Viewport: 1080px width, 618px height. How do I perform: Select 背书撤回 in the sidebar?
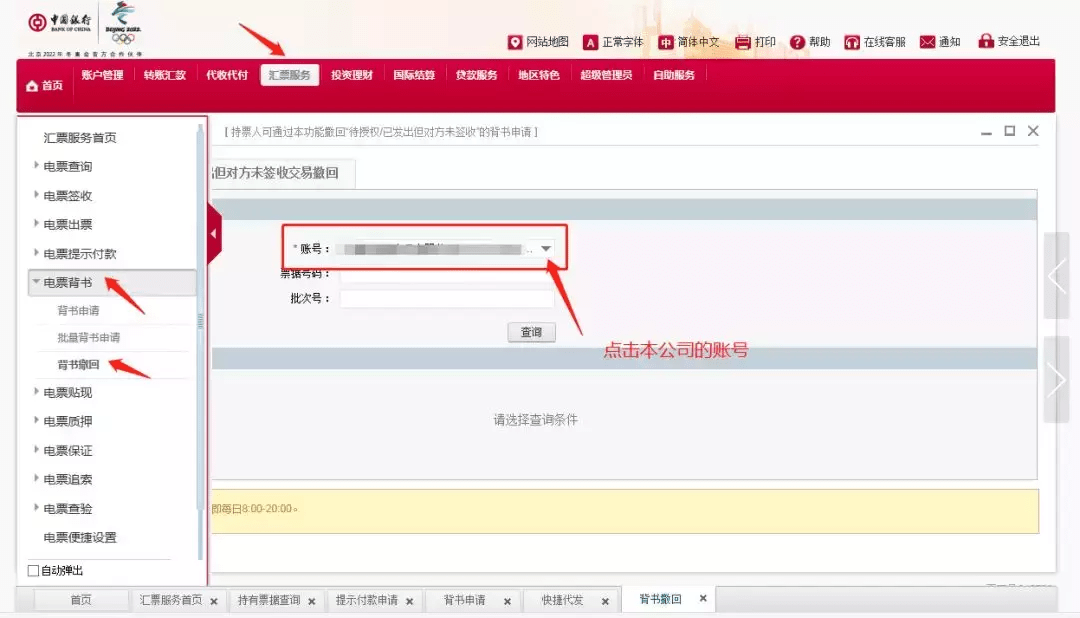click(x=79, y=364)
